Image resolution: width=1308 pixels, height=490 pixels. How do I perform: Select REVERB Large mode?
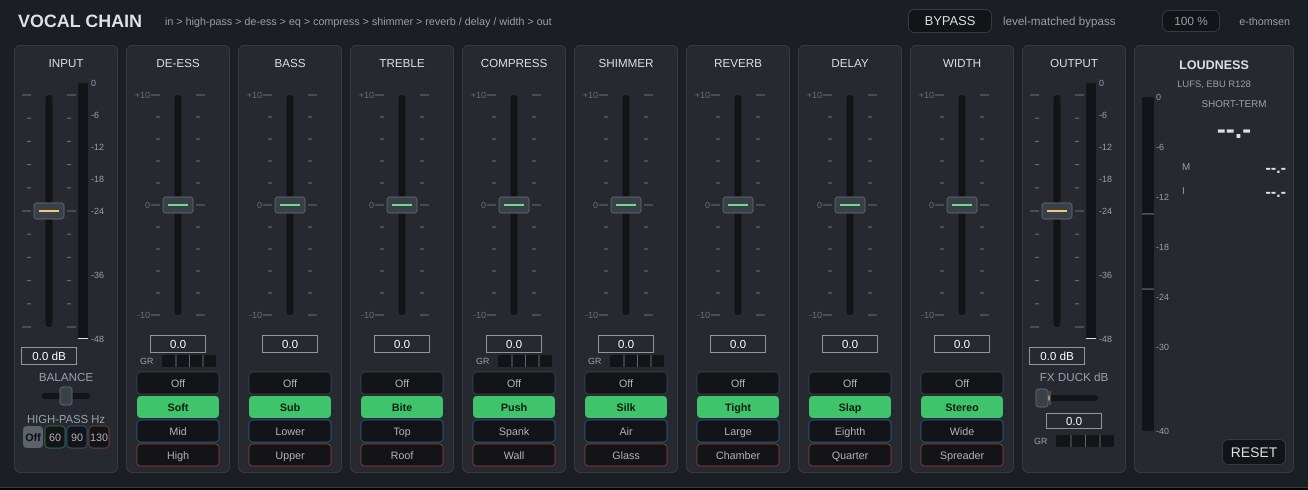click(738, 431)
